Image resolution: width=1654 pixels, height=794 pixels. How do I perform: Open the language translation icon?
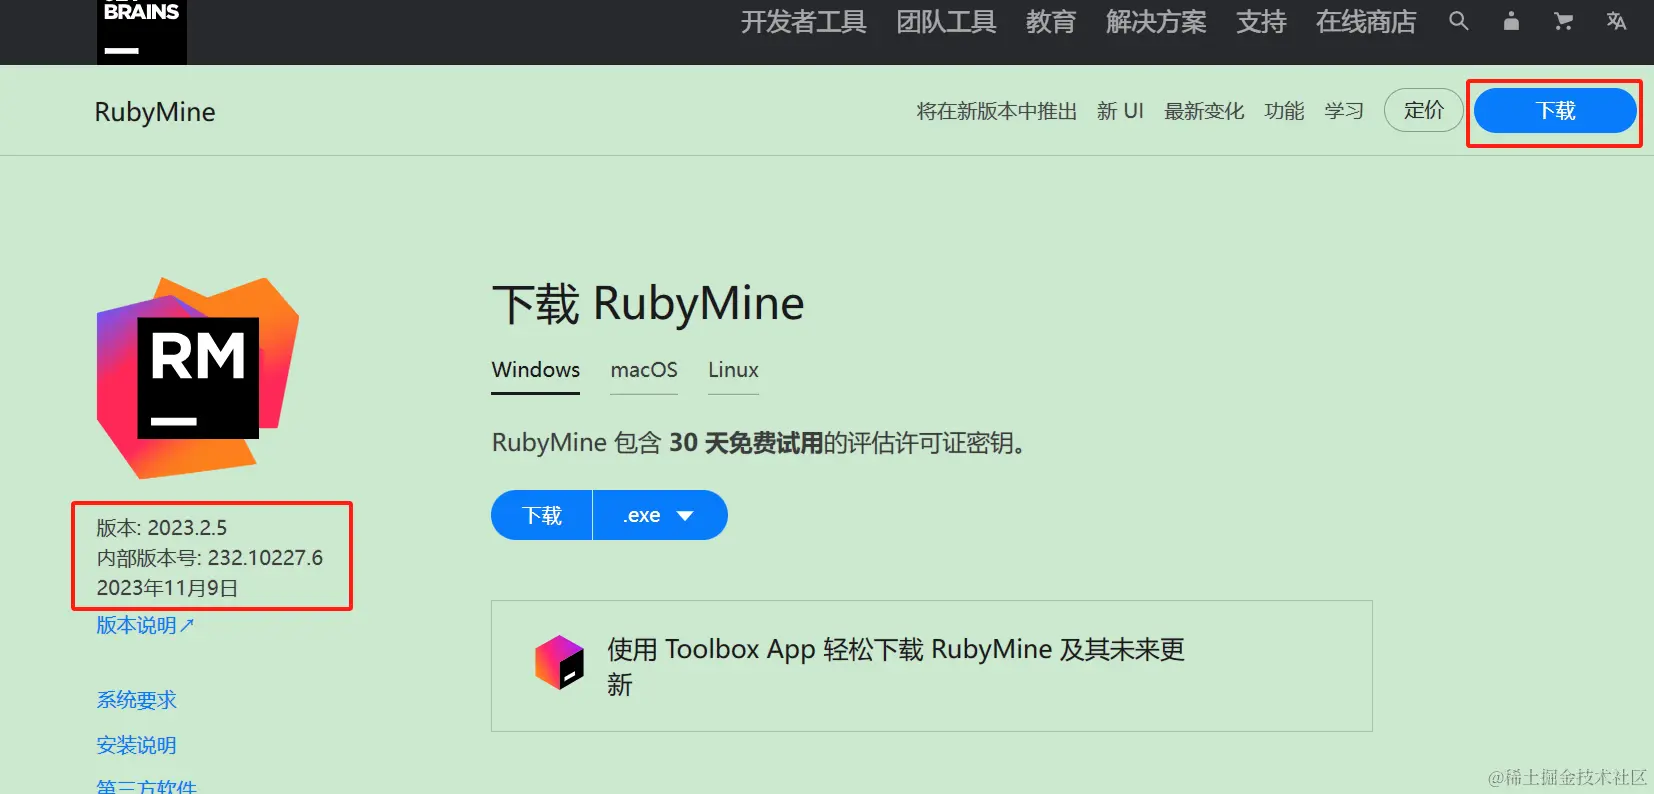[x=1616, y=21]
